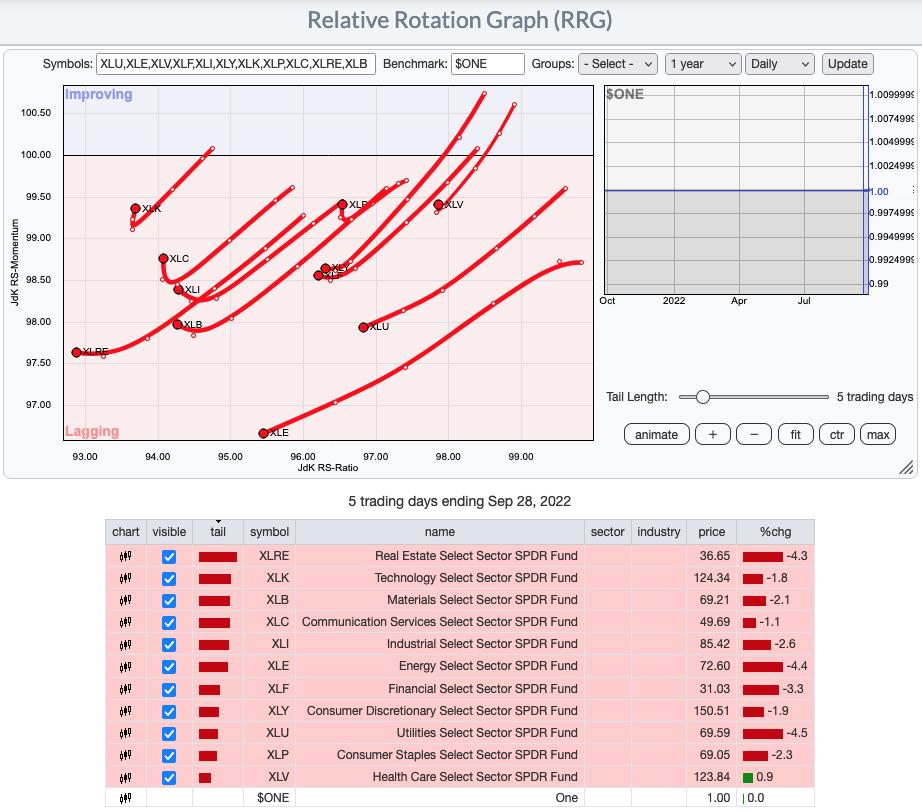
Task: Open chart icon for XLY row
Action: [x=125, y=711]
